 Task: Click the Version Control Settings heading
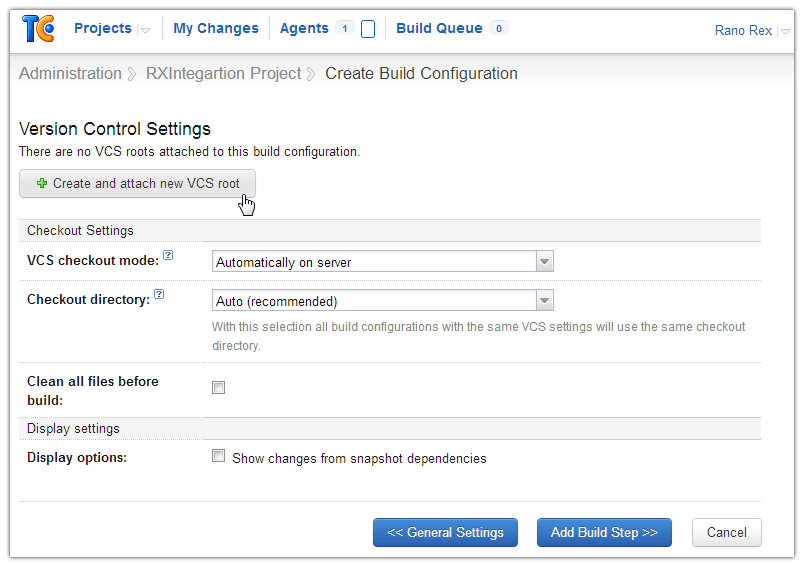(115, 129)
